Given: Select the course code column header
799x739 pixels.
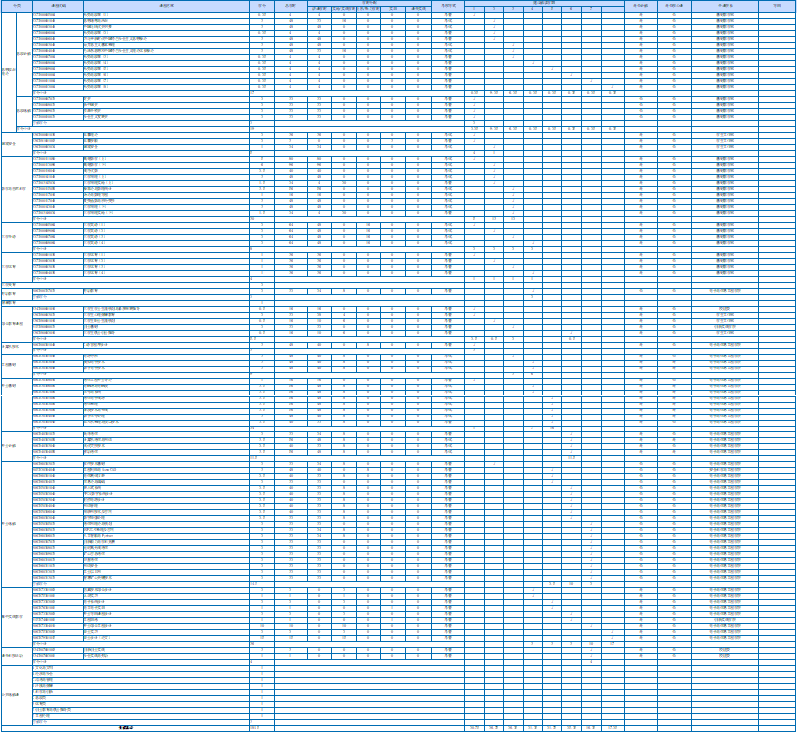Looking at the screenshot, I should [x=57, y=6].
